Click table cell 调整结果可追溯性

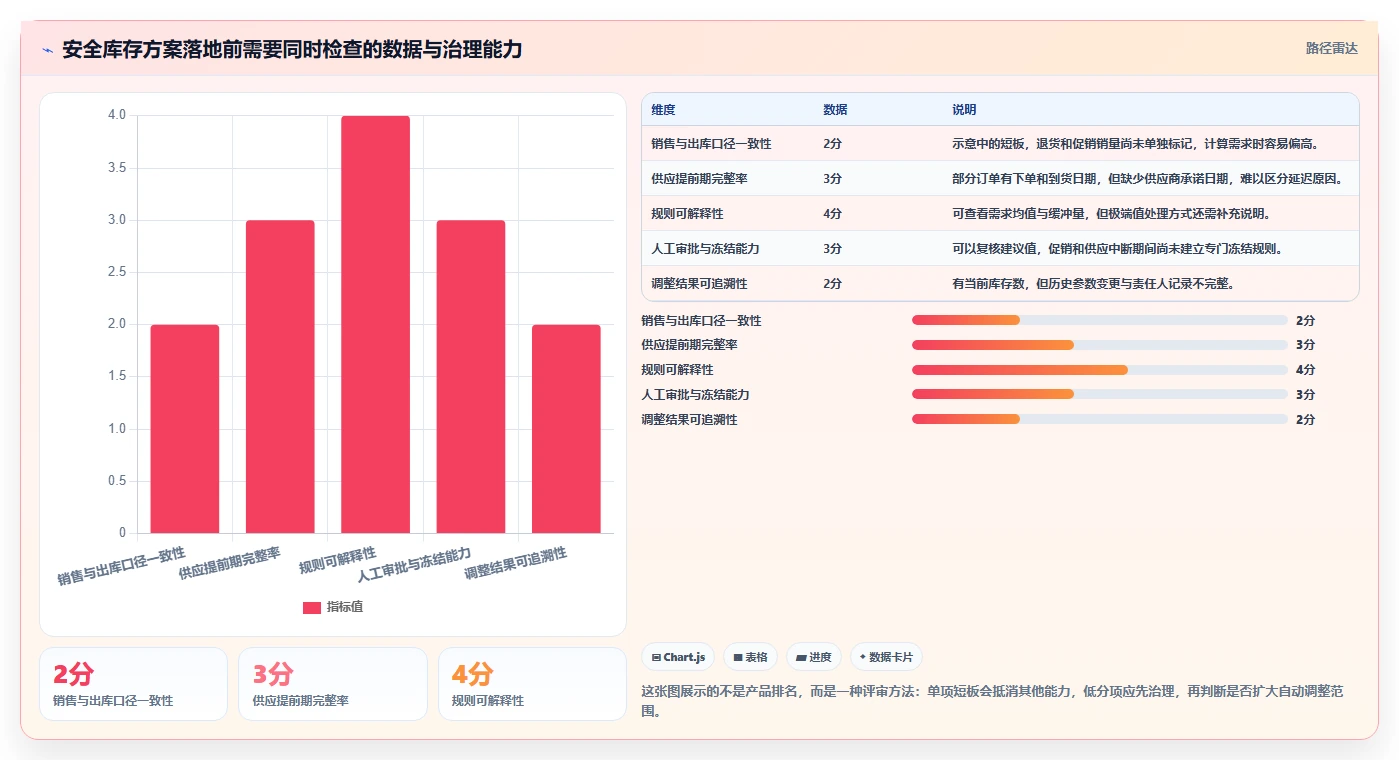699,284
